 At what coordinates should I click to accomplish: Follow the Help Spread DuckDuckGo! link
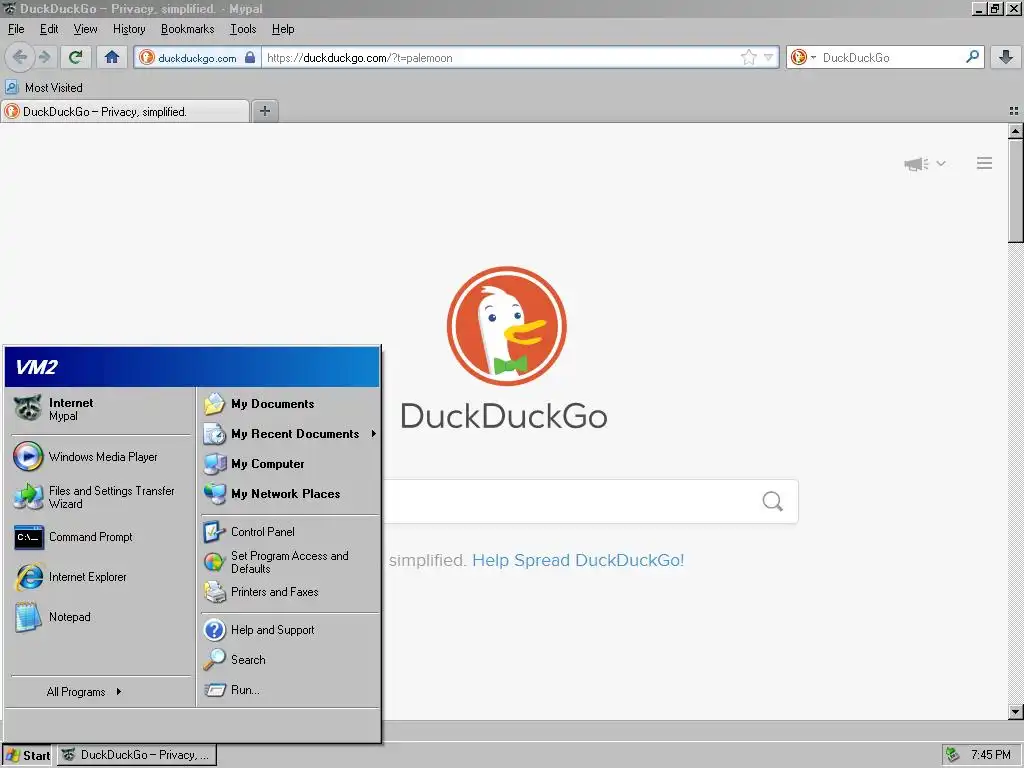point(578,560)
